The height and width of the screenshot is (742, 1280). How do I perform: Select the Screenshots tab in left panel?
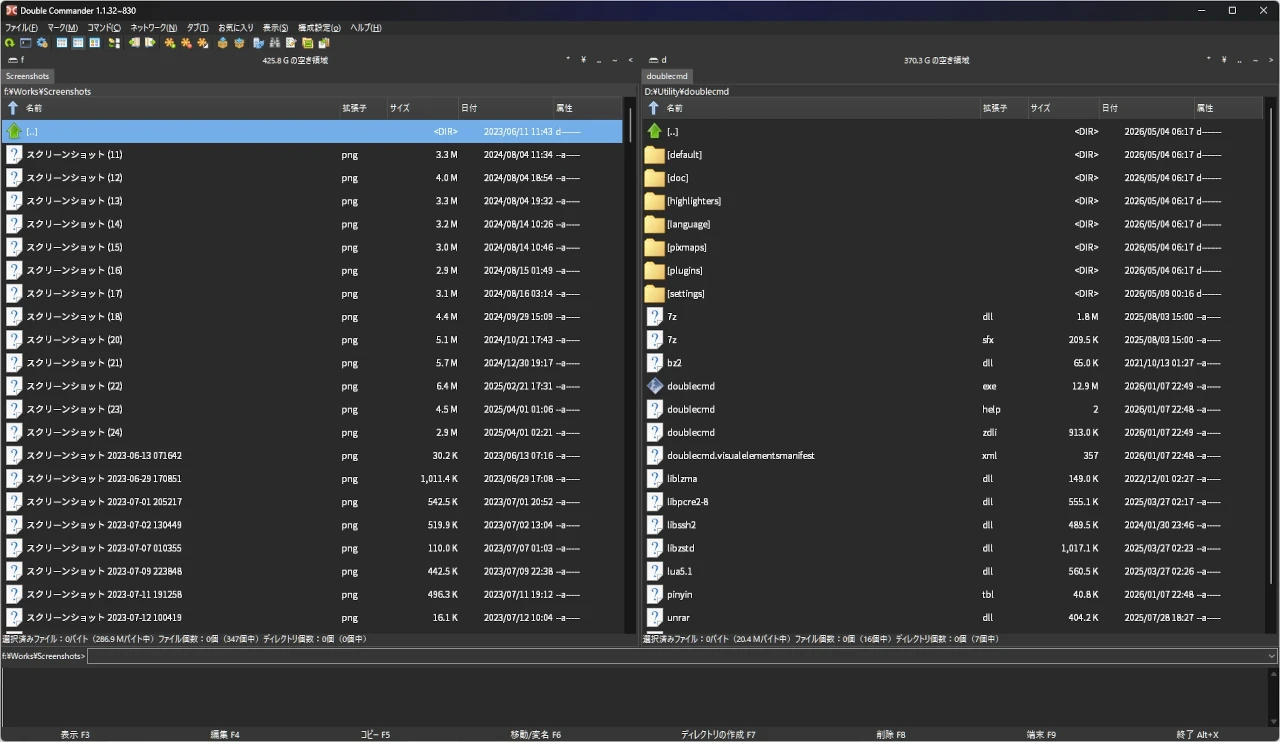[x=27, y=76]
